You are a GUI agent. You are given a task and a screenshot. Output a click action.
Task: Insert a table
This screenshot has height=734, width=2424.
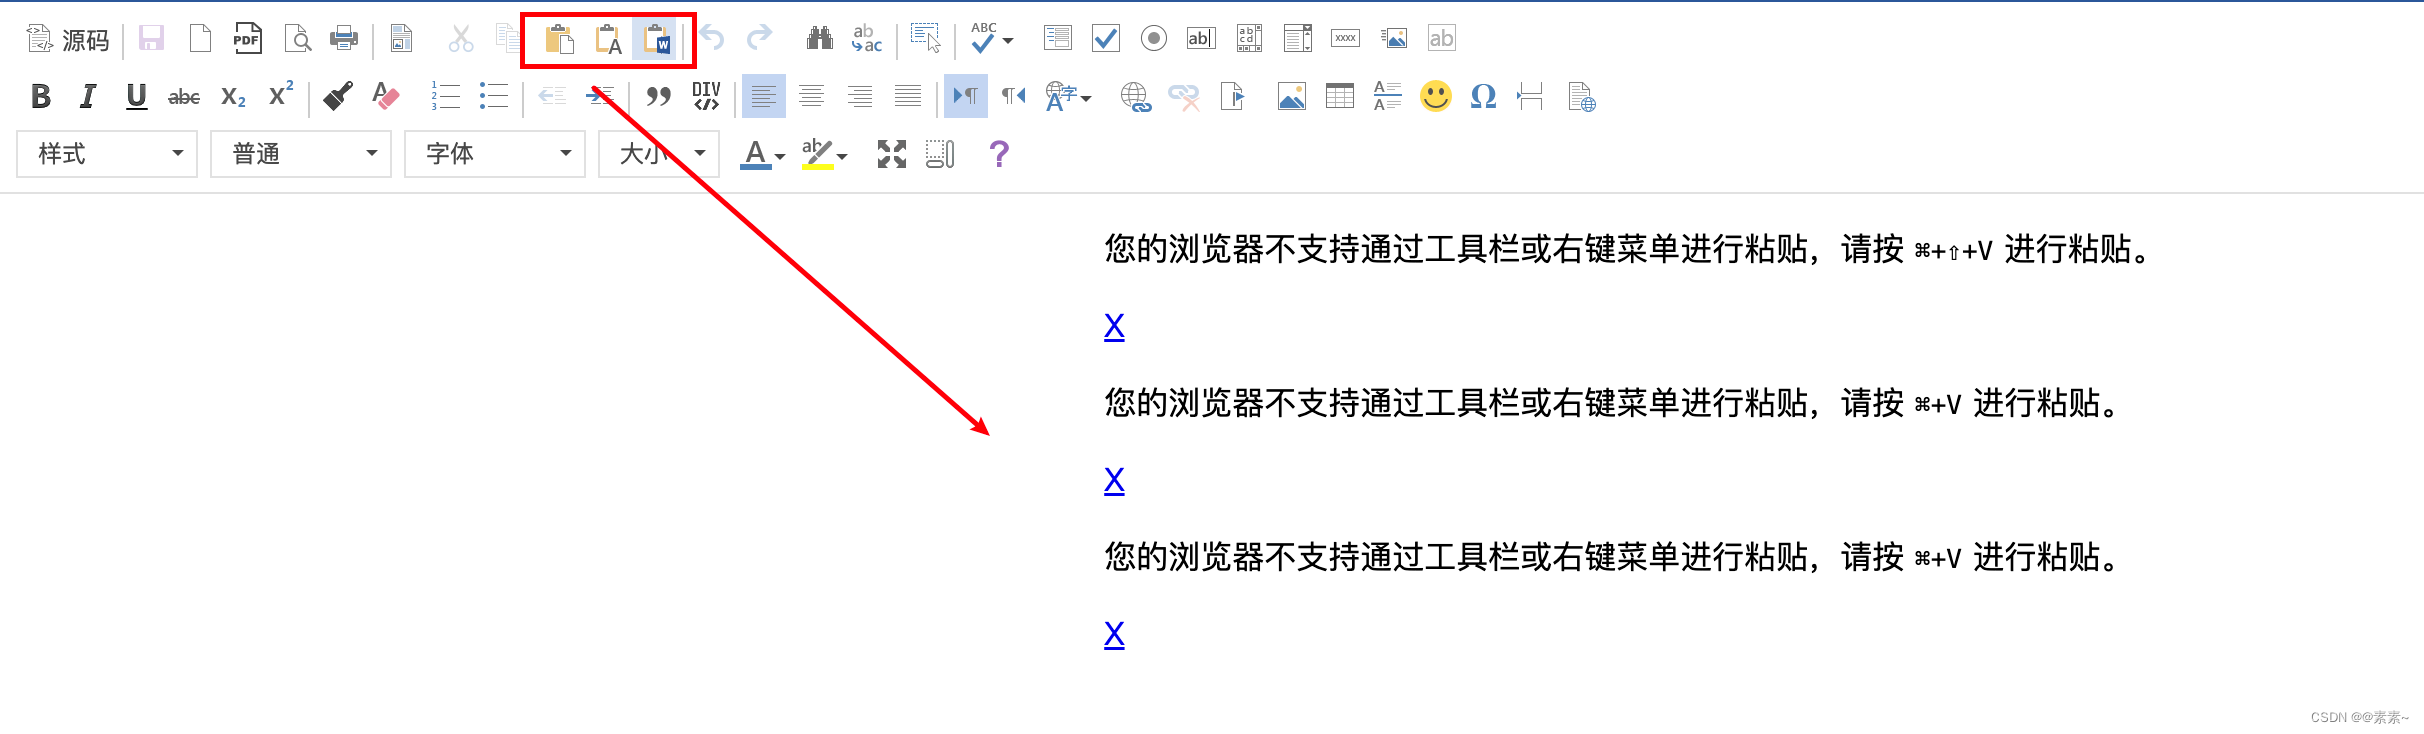point(1339,96)
